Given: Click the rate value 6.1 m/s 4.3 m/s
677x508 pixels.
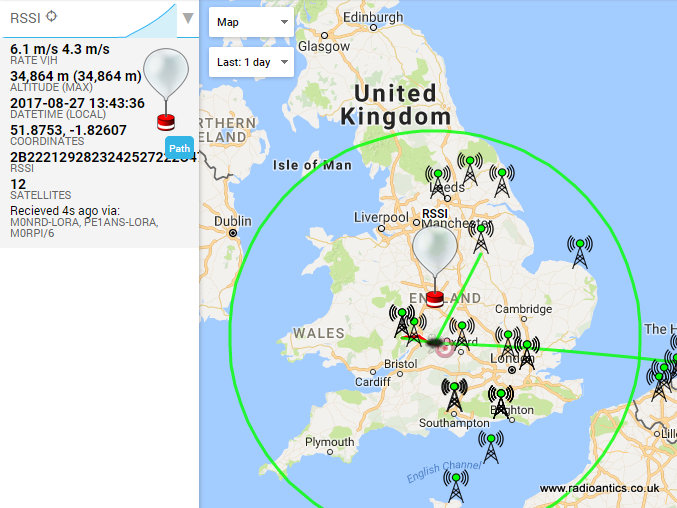Looking at the screenshot, I should click(x=60, y=49).
